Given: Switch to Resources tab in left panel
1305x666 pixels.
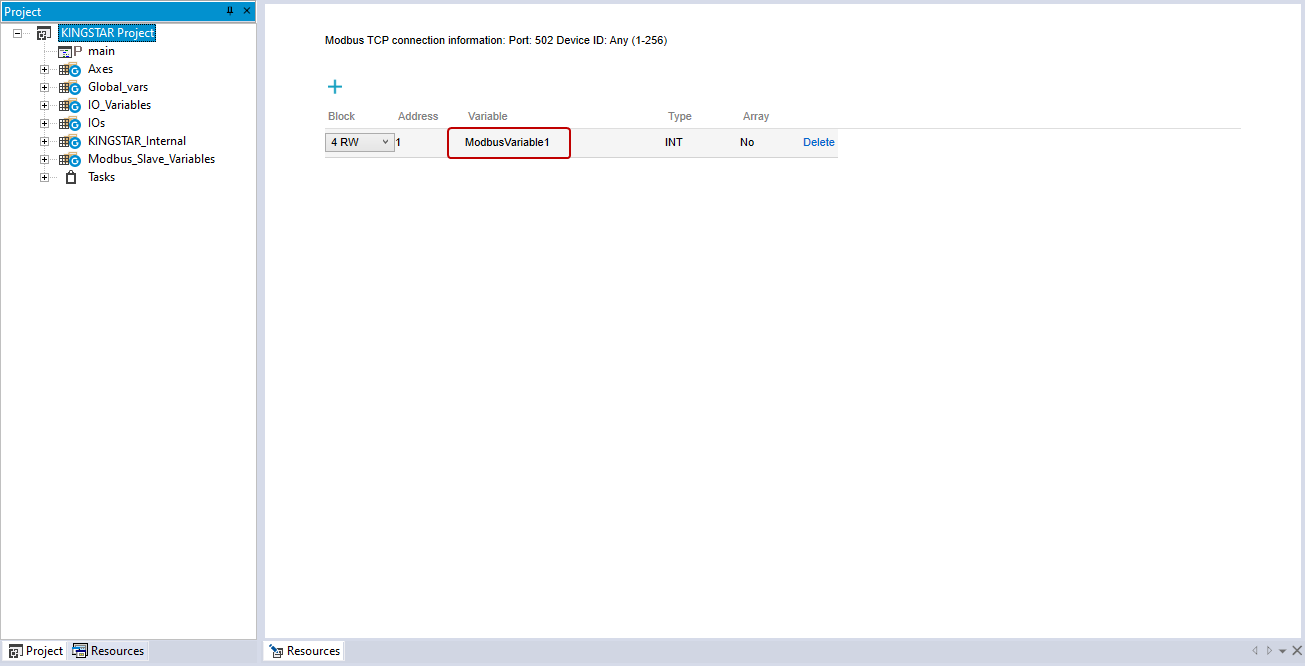Looking at the screenshot, I should coord(108,651).
